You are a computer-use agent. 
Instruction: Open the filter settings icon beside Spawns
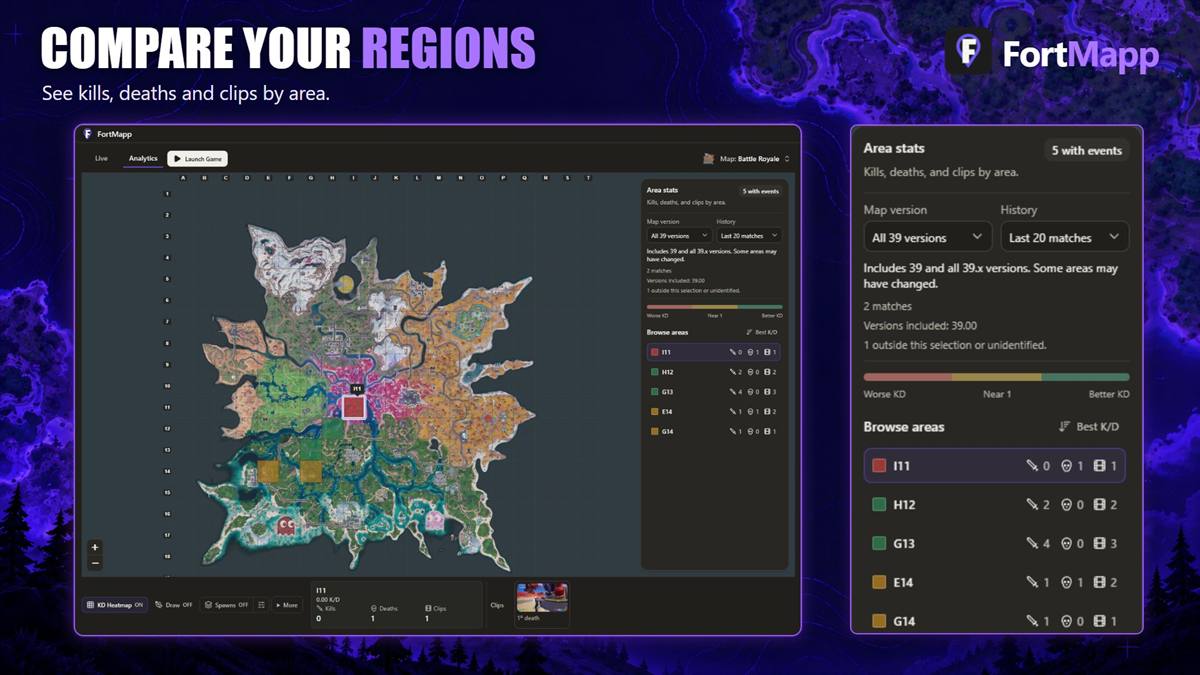coord(261,605)
